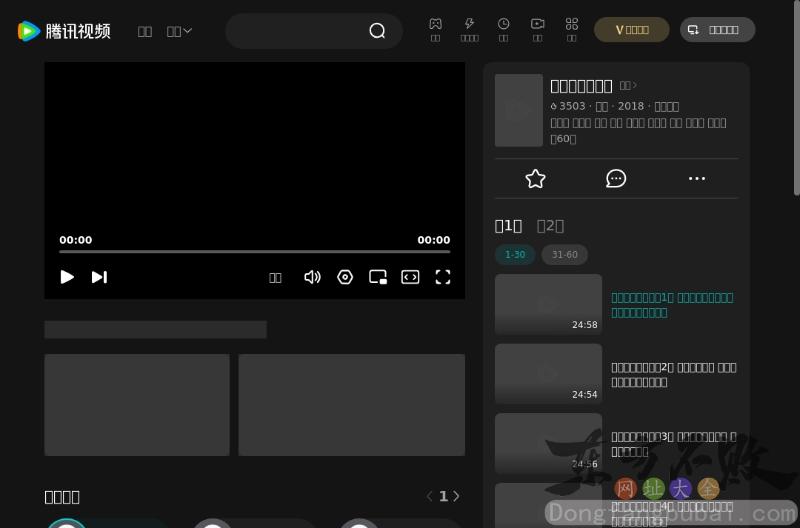This screenshot has width=800, height=528.
Task: Toggle web page fullscreen (theater) mode
Action: [x=410, y=277]
